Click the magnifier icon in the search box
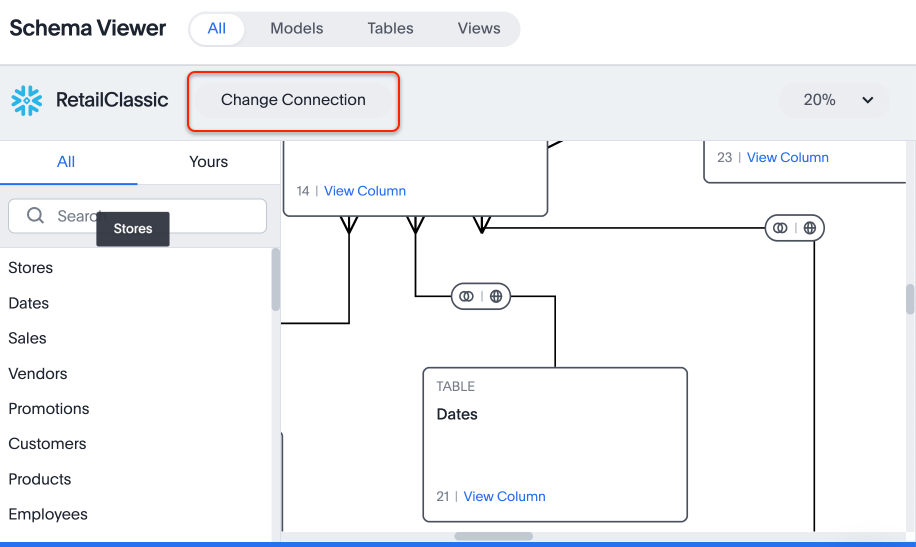 [x=35, y=216]
